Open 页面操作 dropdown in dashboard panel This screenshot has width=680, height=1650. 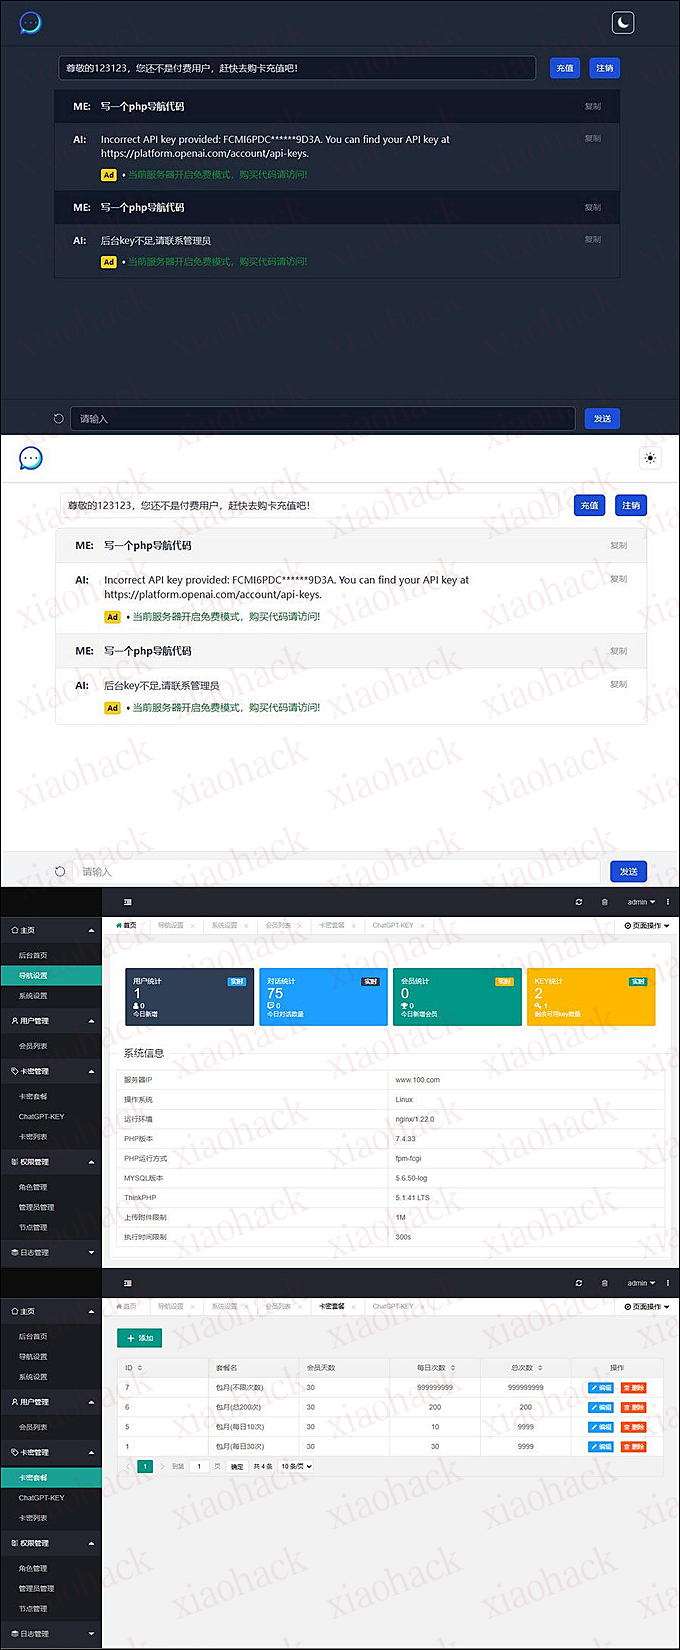click(647, 926)
